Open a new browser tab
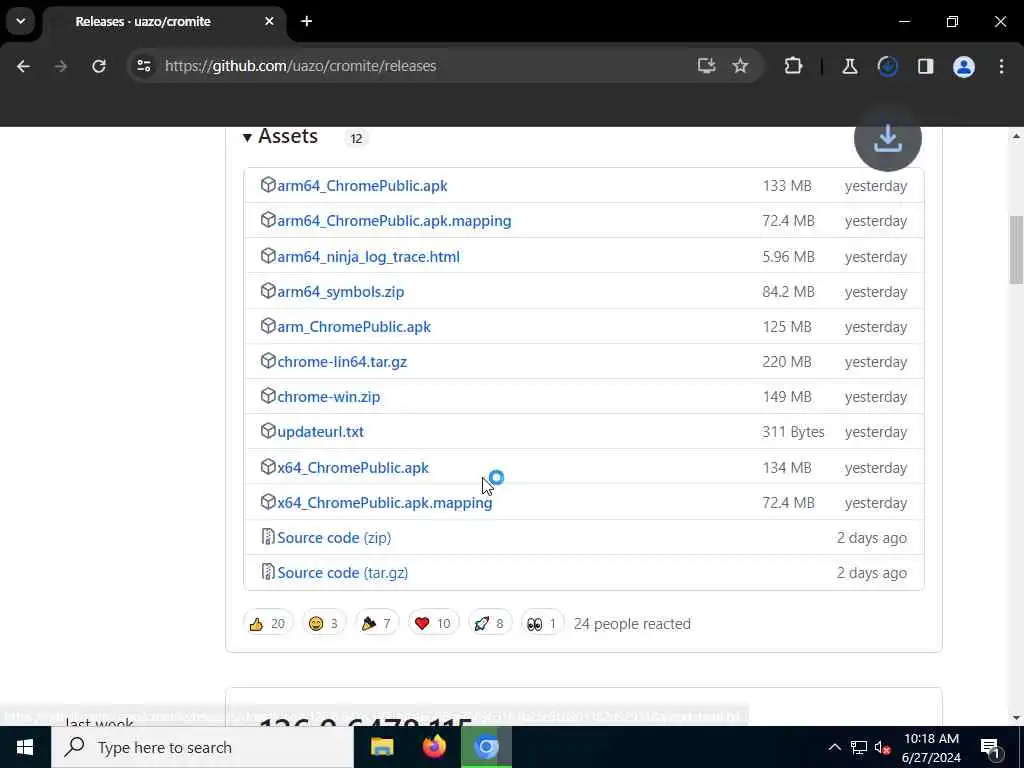Viewport: 1024px width, 768px height. point(306,21)
